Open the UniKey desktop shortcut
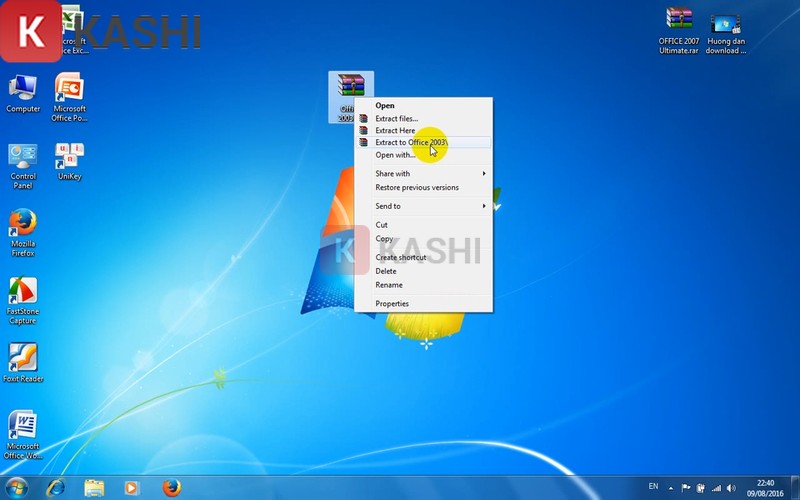Viewport: 800px width, 500px height. click(69, 159)
